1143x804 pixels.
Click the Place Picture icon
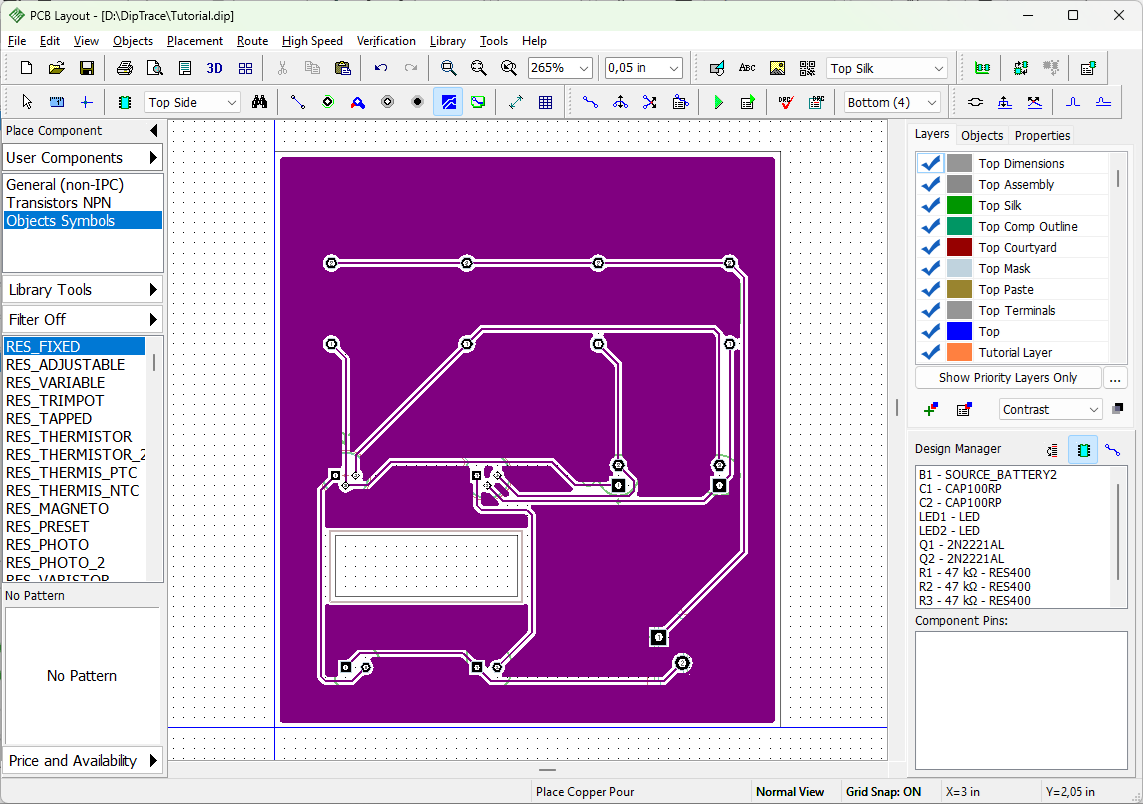777,68
